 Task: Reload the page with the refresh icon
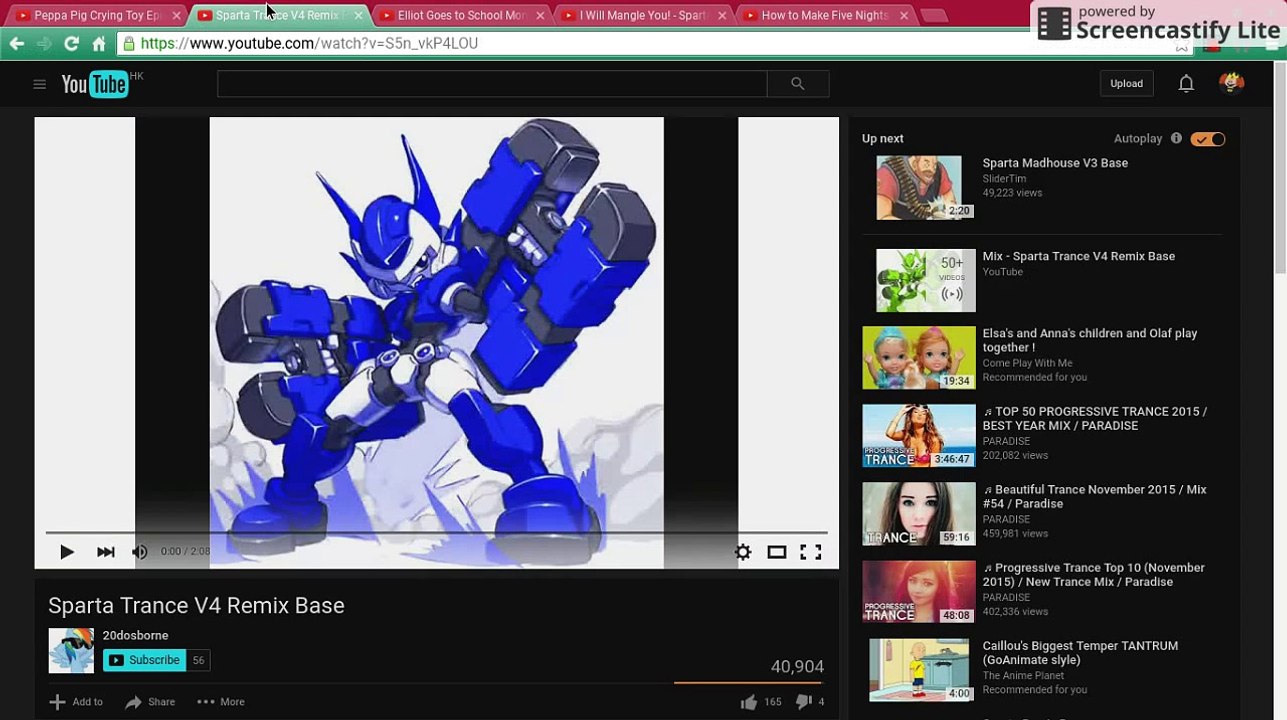[x=71, y=43]
